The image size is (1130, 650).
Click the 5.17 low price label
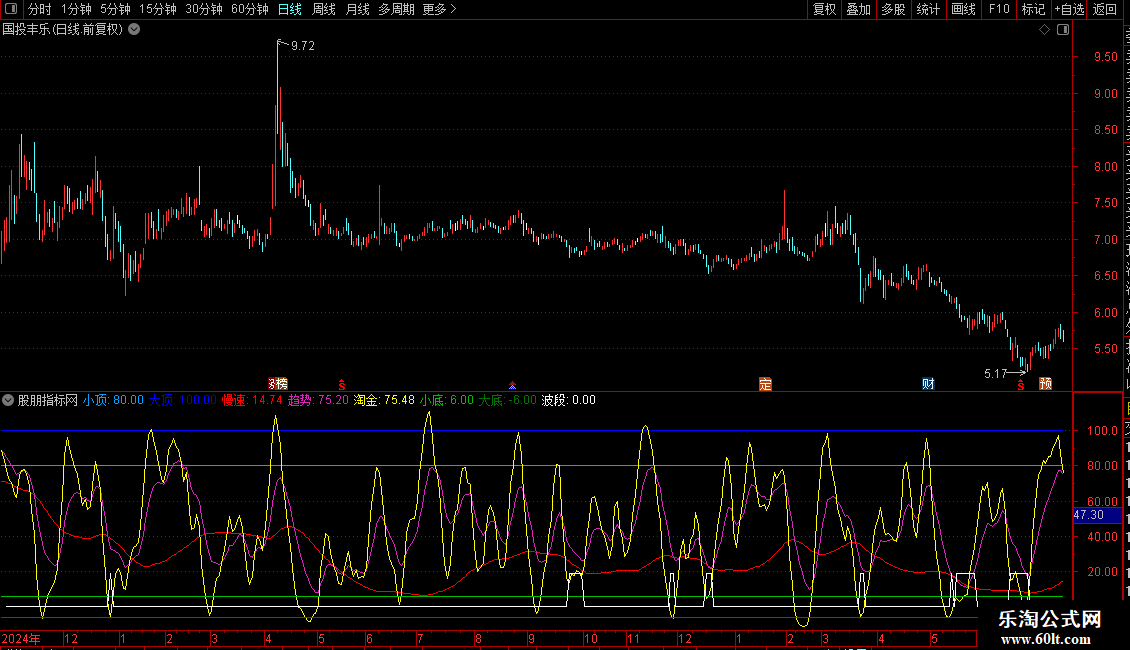click(x=995, y=373)
